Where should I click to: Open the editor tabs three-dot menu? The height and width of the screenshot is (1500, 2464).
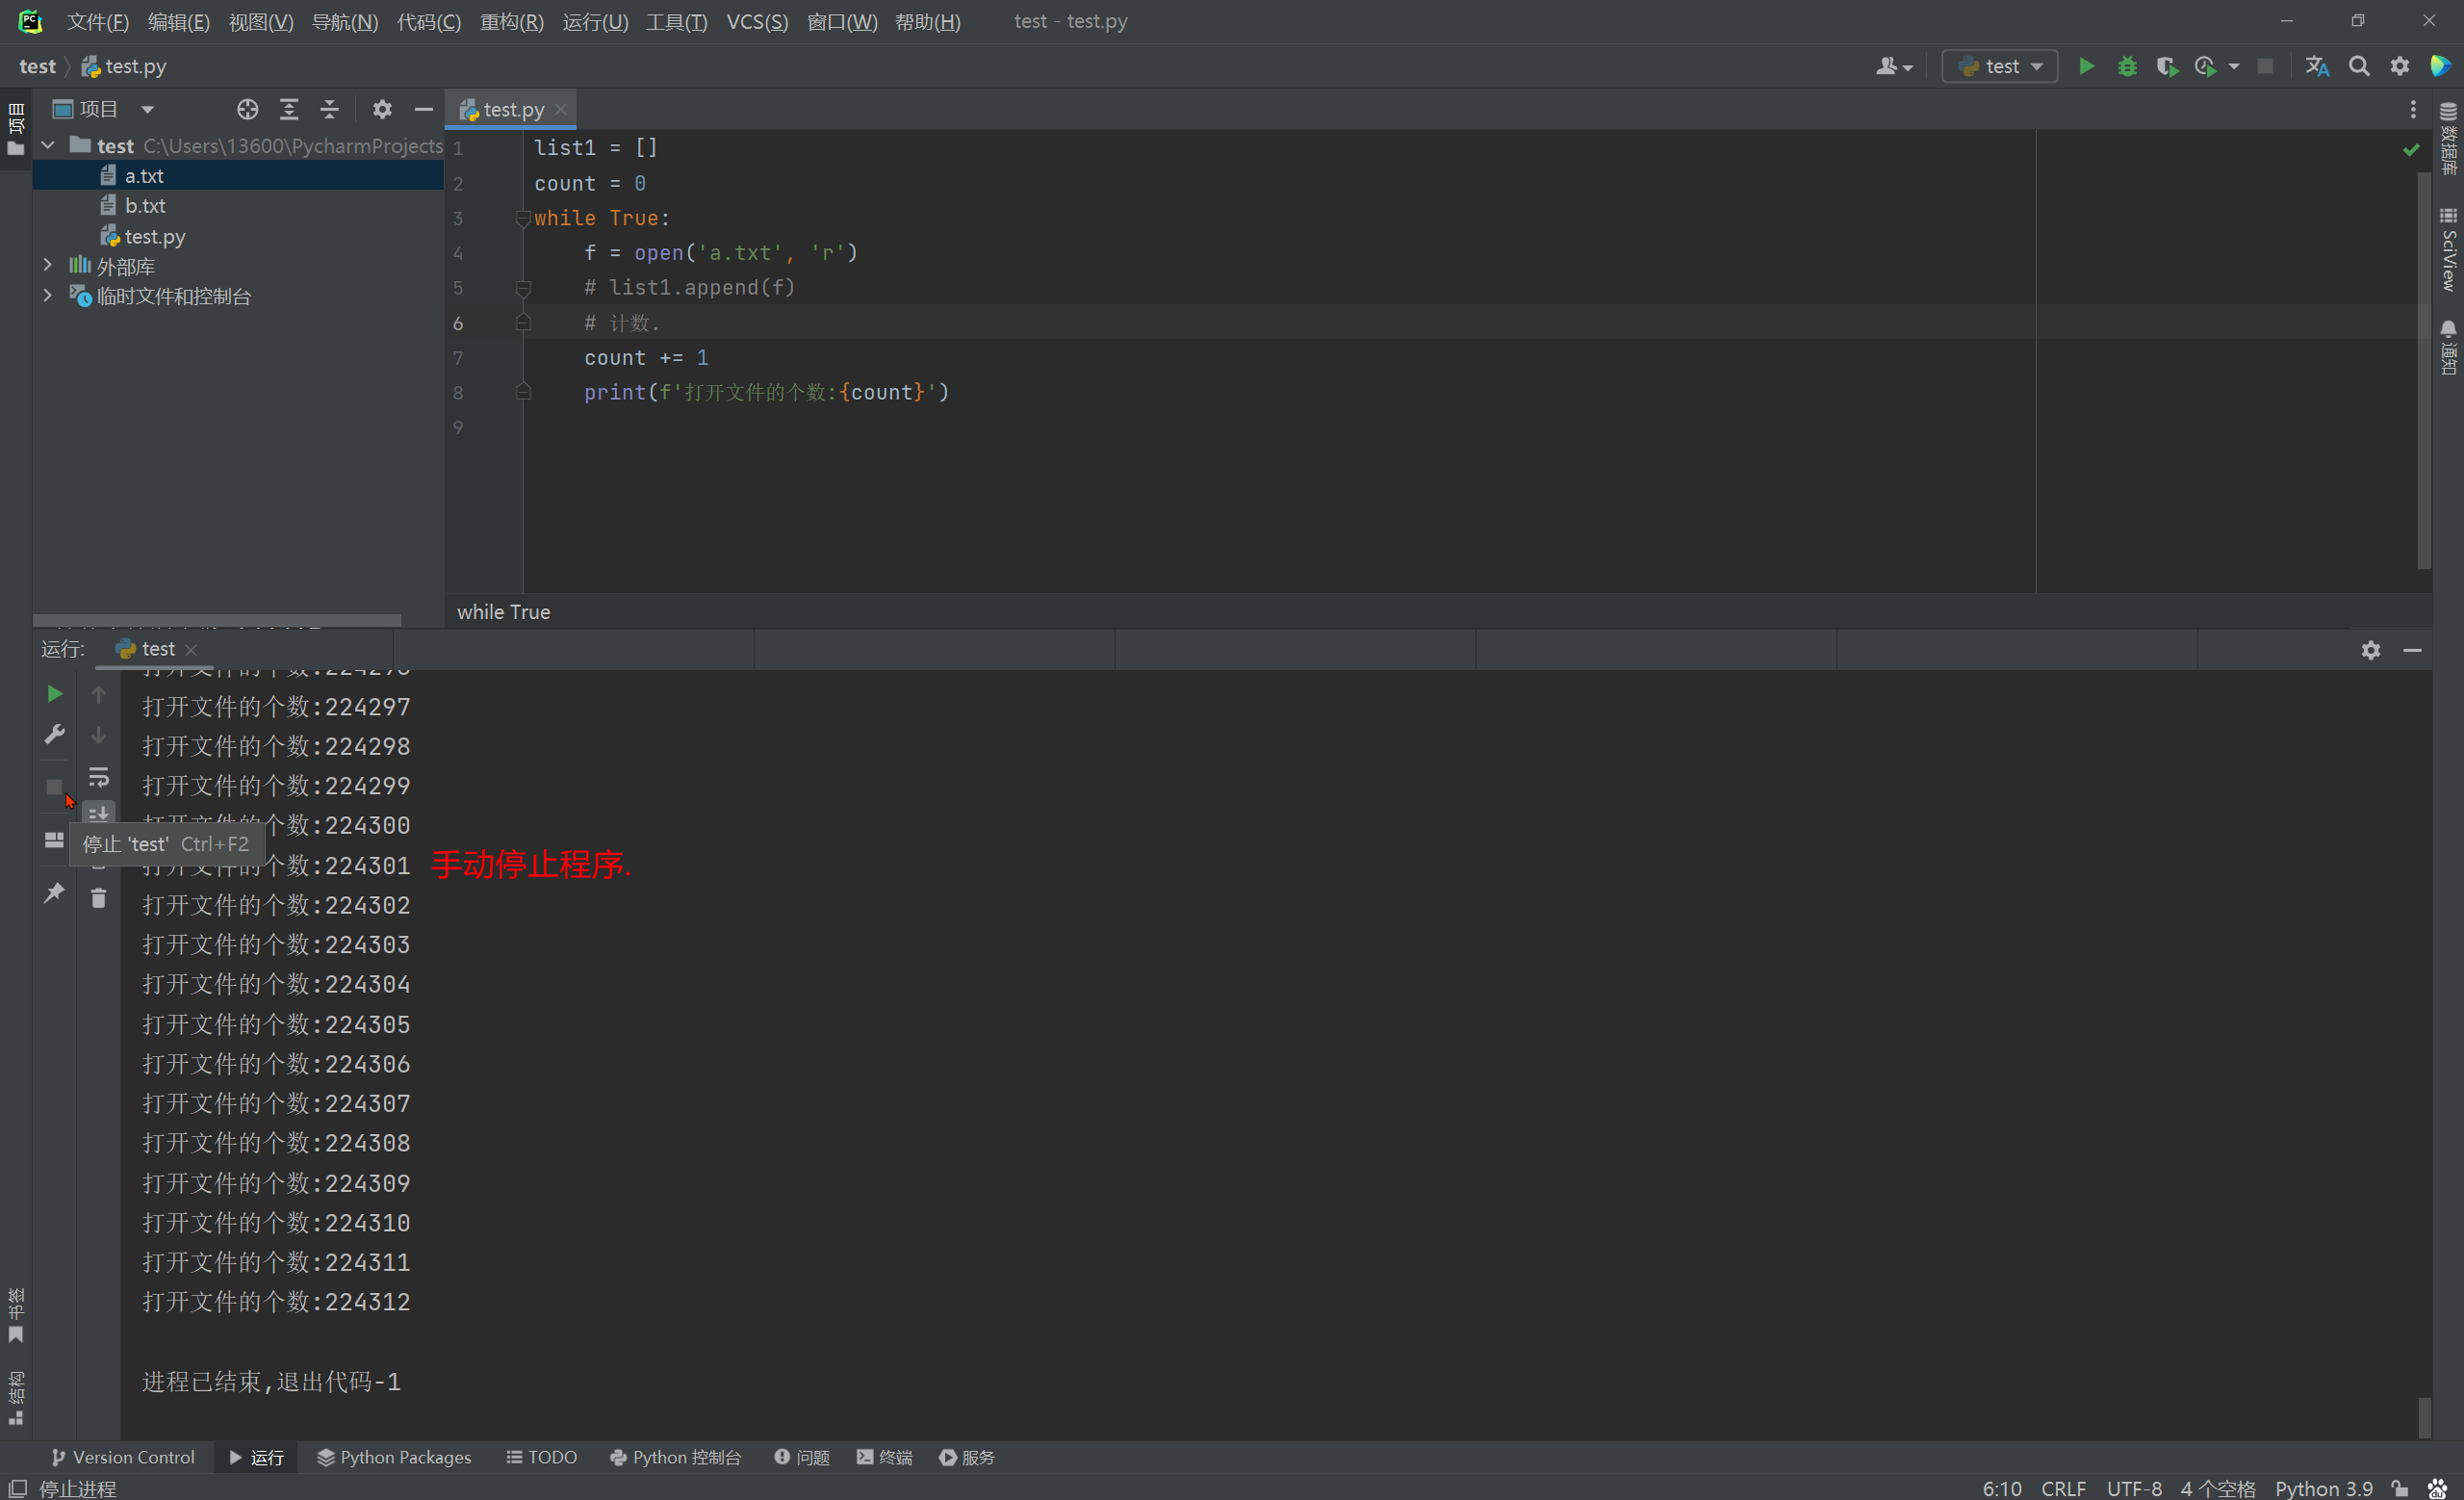point(2412,109)
